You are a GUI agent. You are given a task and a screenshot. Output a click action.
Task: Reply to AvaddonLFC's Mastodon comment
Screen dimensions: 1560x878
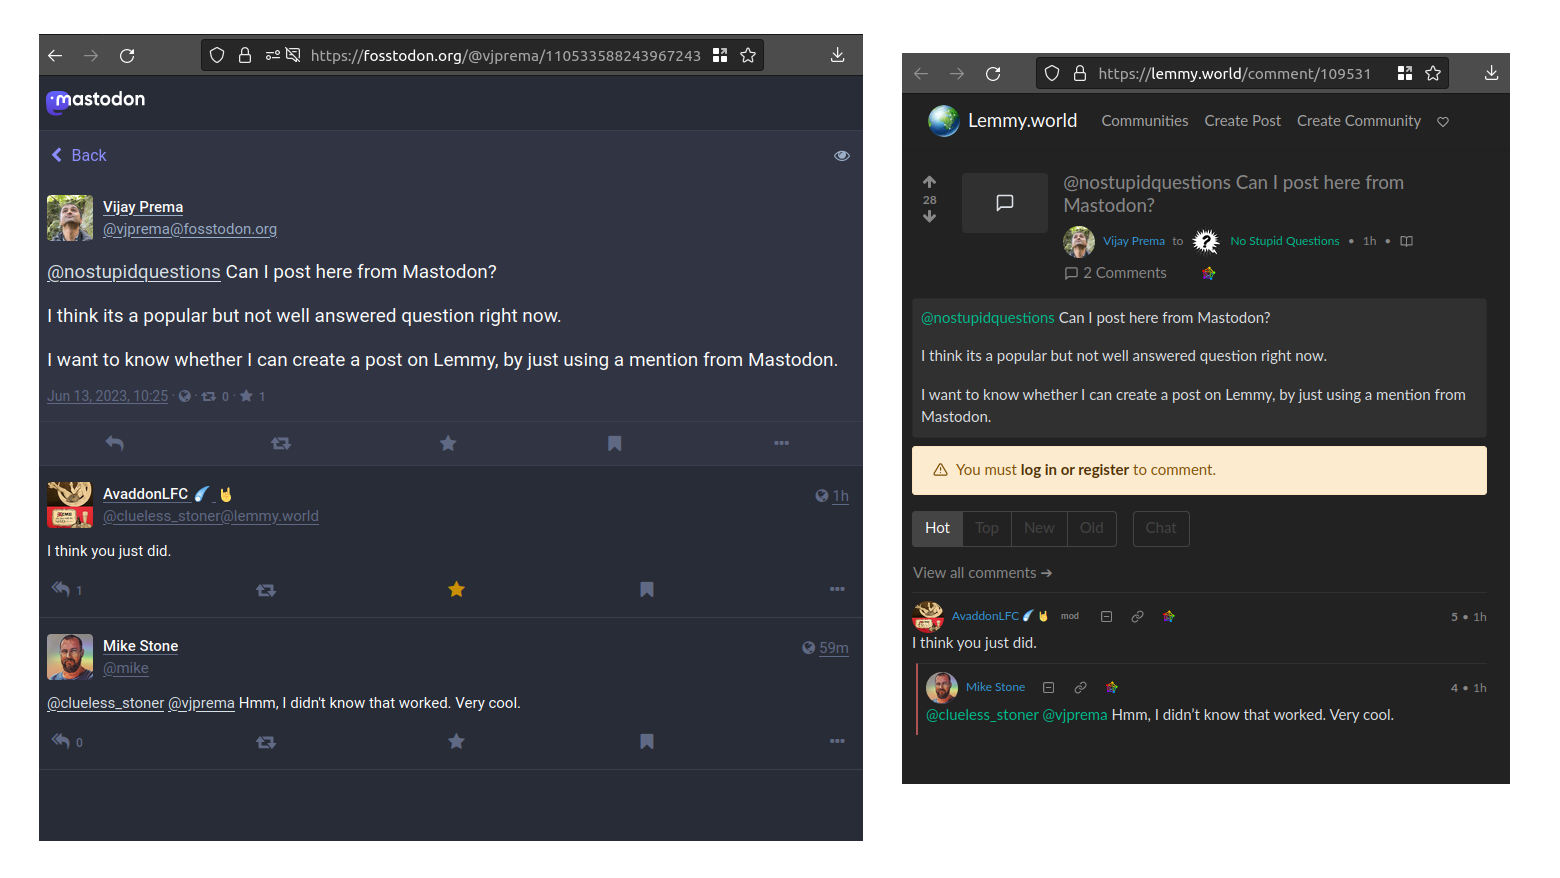pos(61,589)
